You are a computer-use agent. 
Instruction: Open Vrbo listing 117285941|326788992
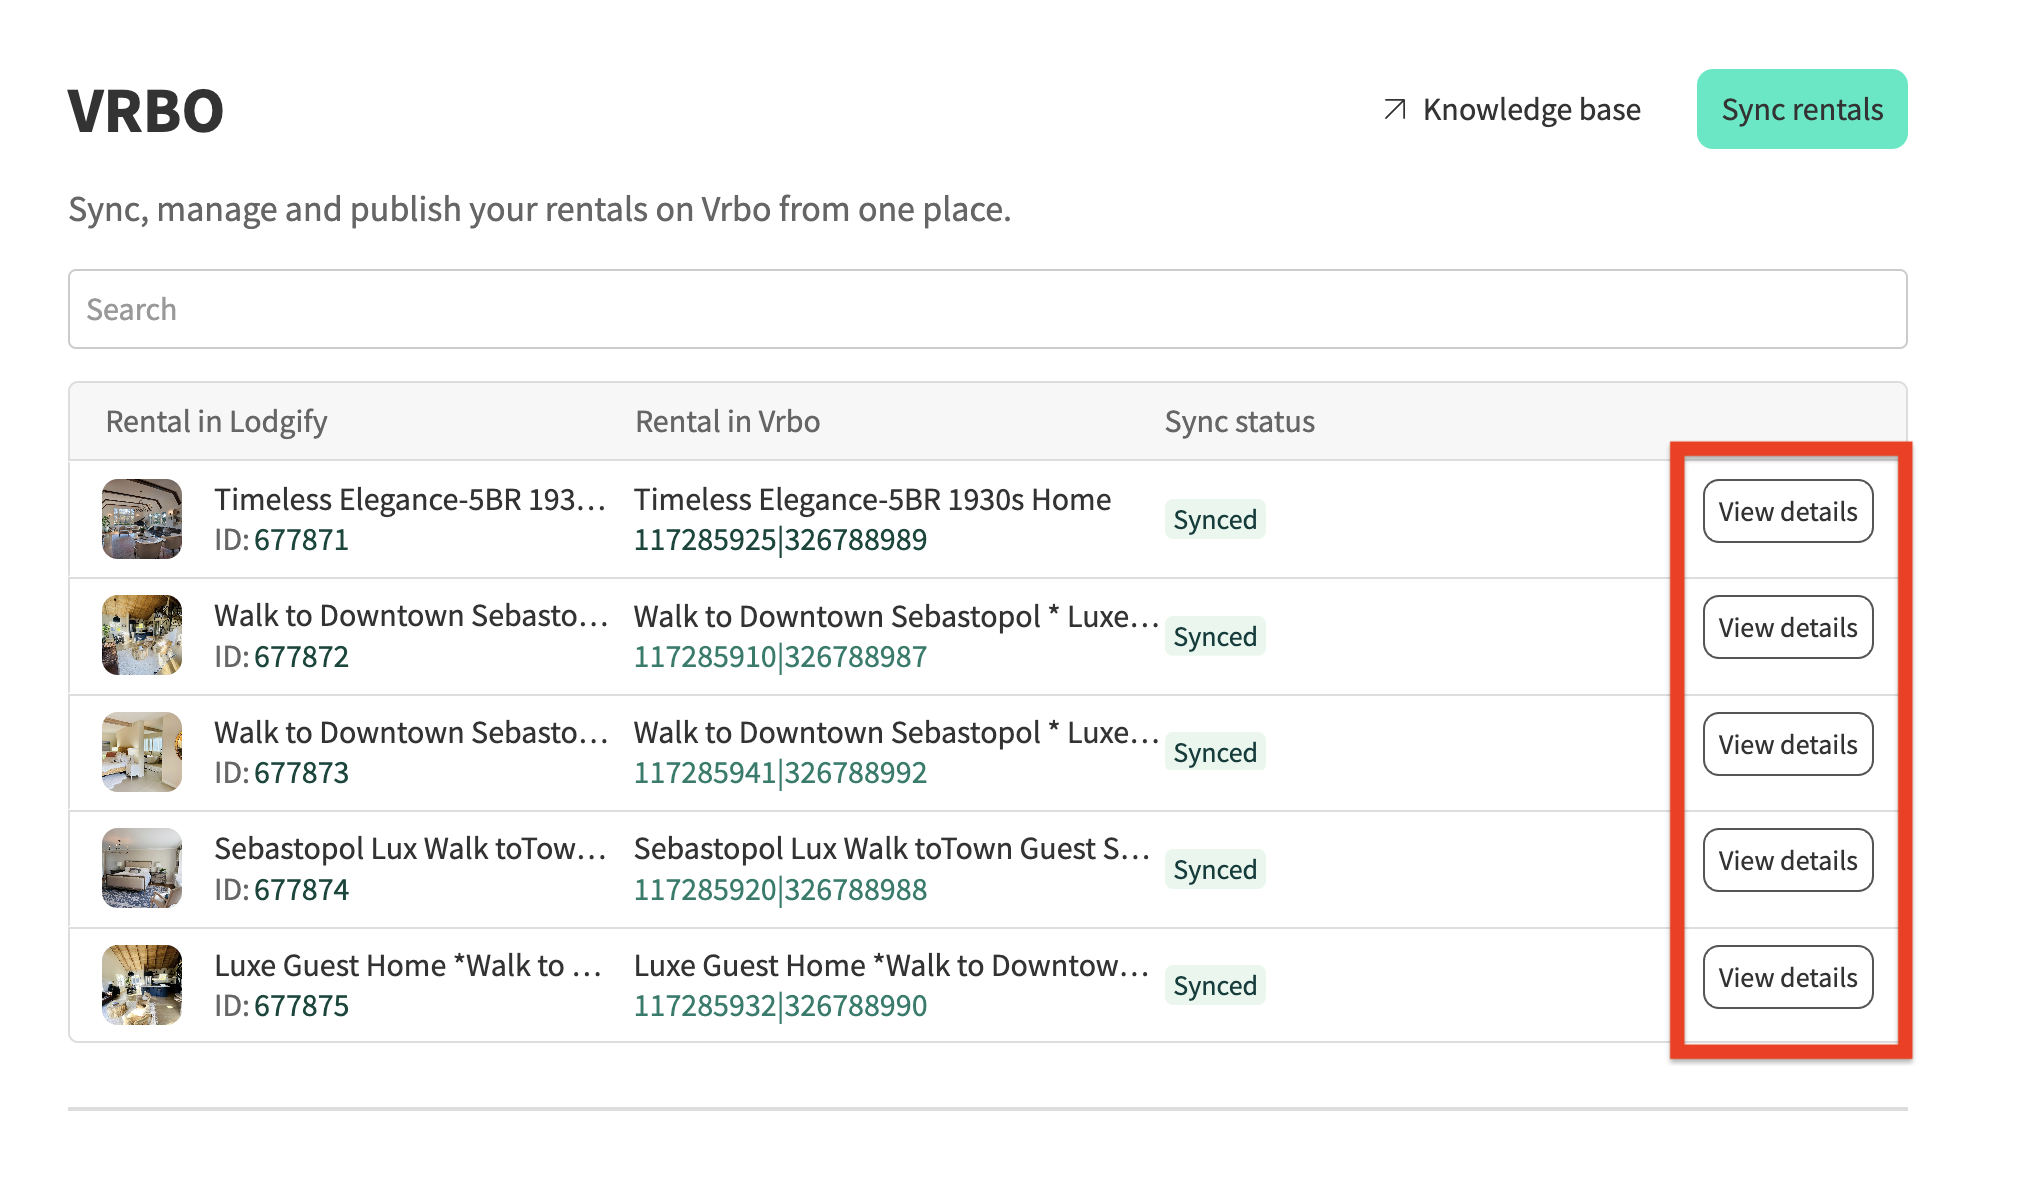coord(780,773)
